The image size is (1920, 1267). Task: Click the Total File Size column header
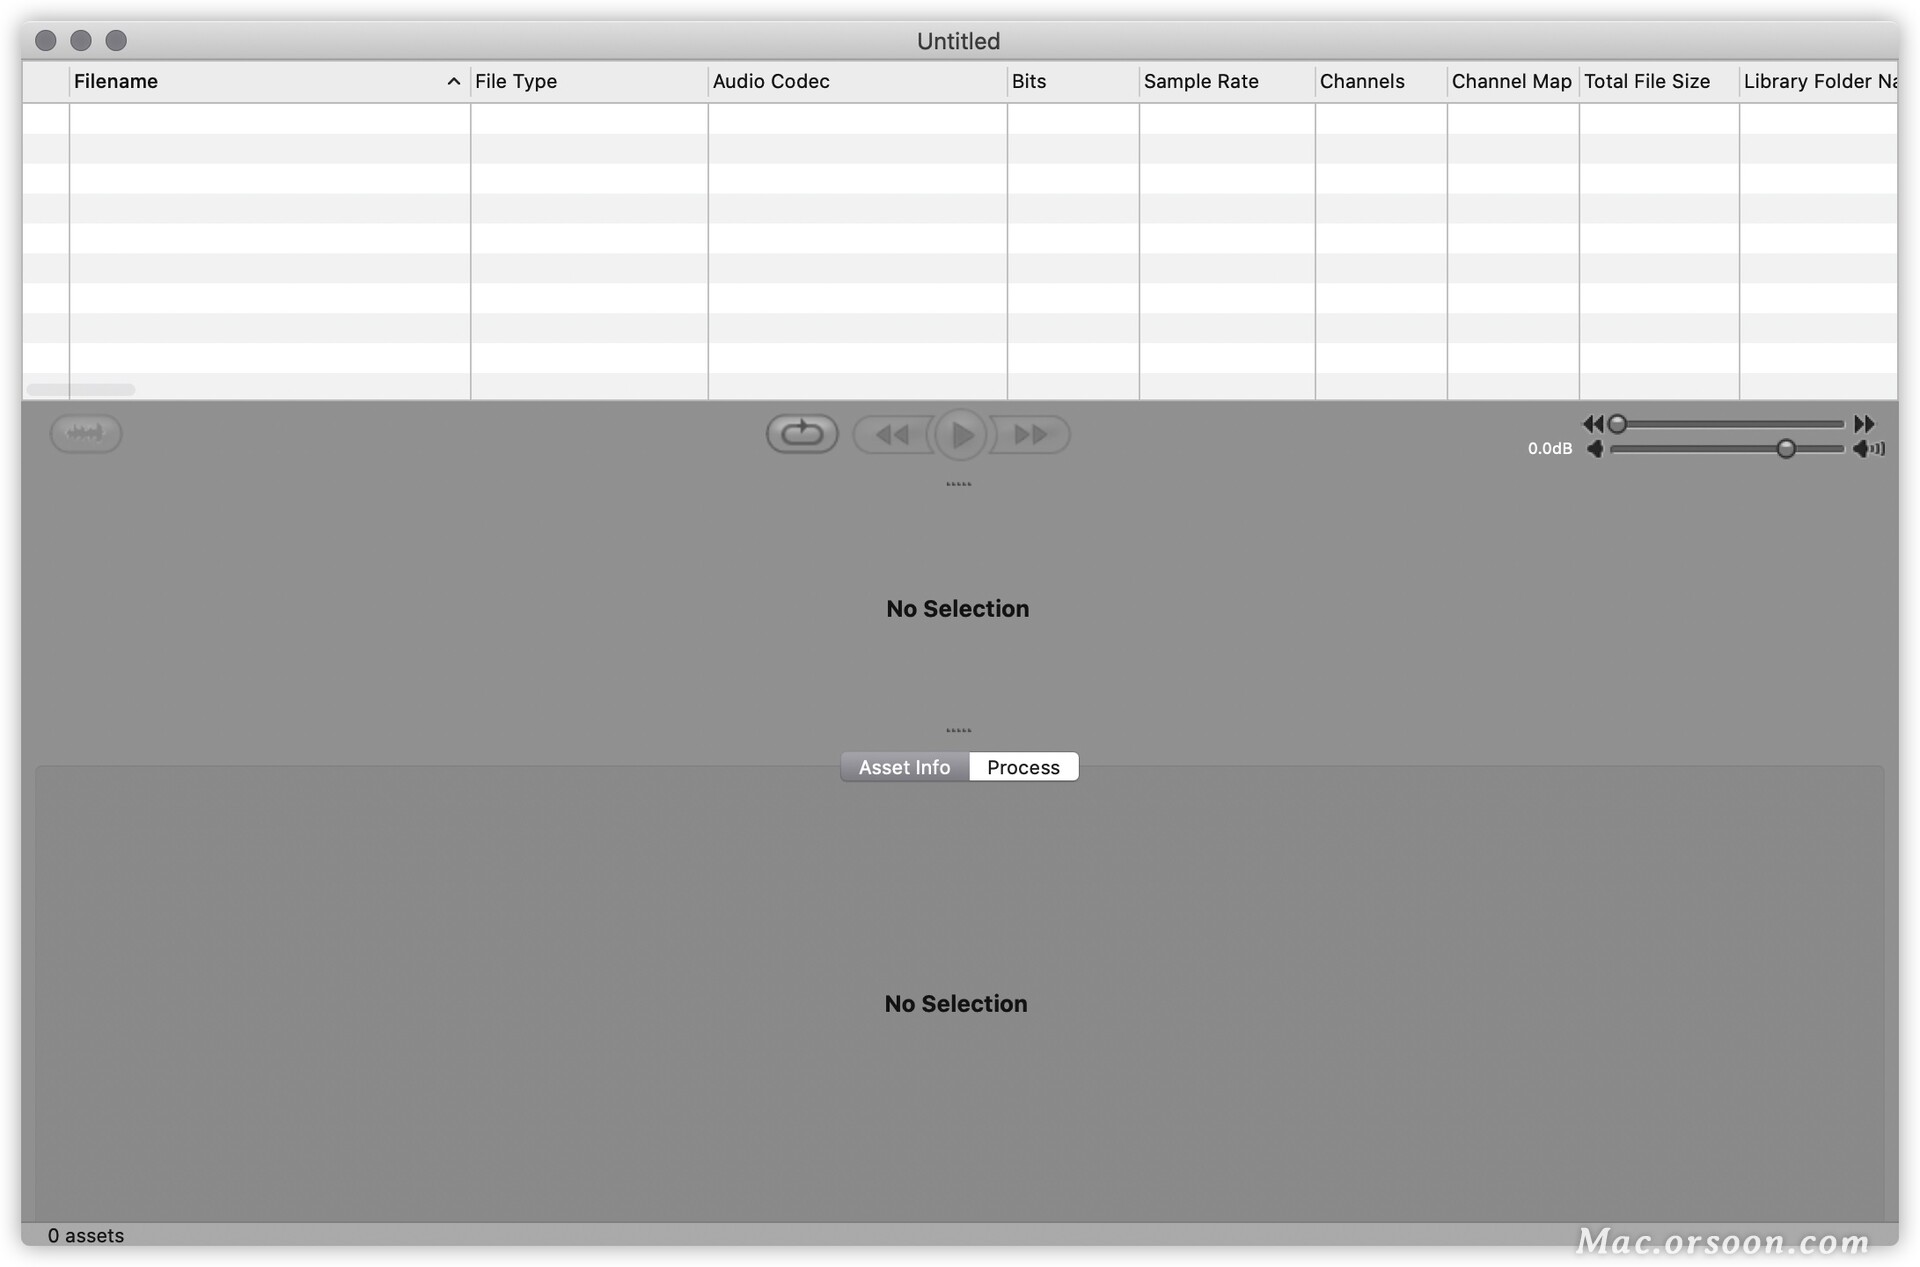[x=1659, y=81]
